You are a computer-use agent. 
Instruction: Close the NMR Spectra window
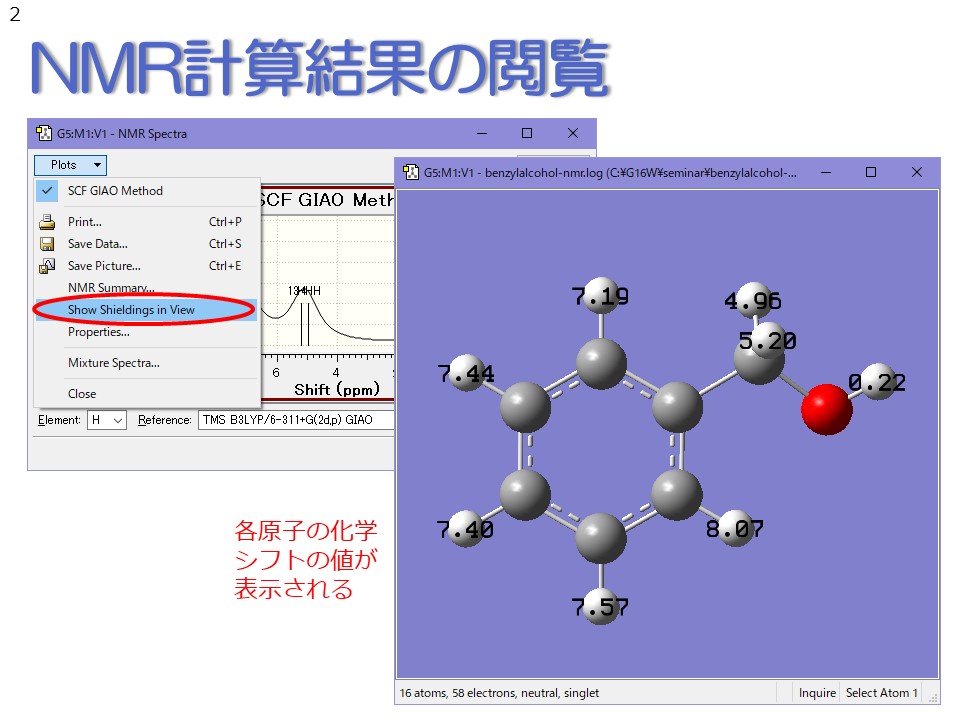[573, 133]
